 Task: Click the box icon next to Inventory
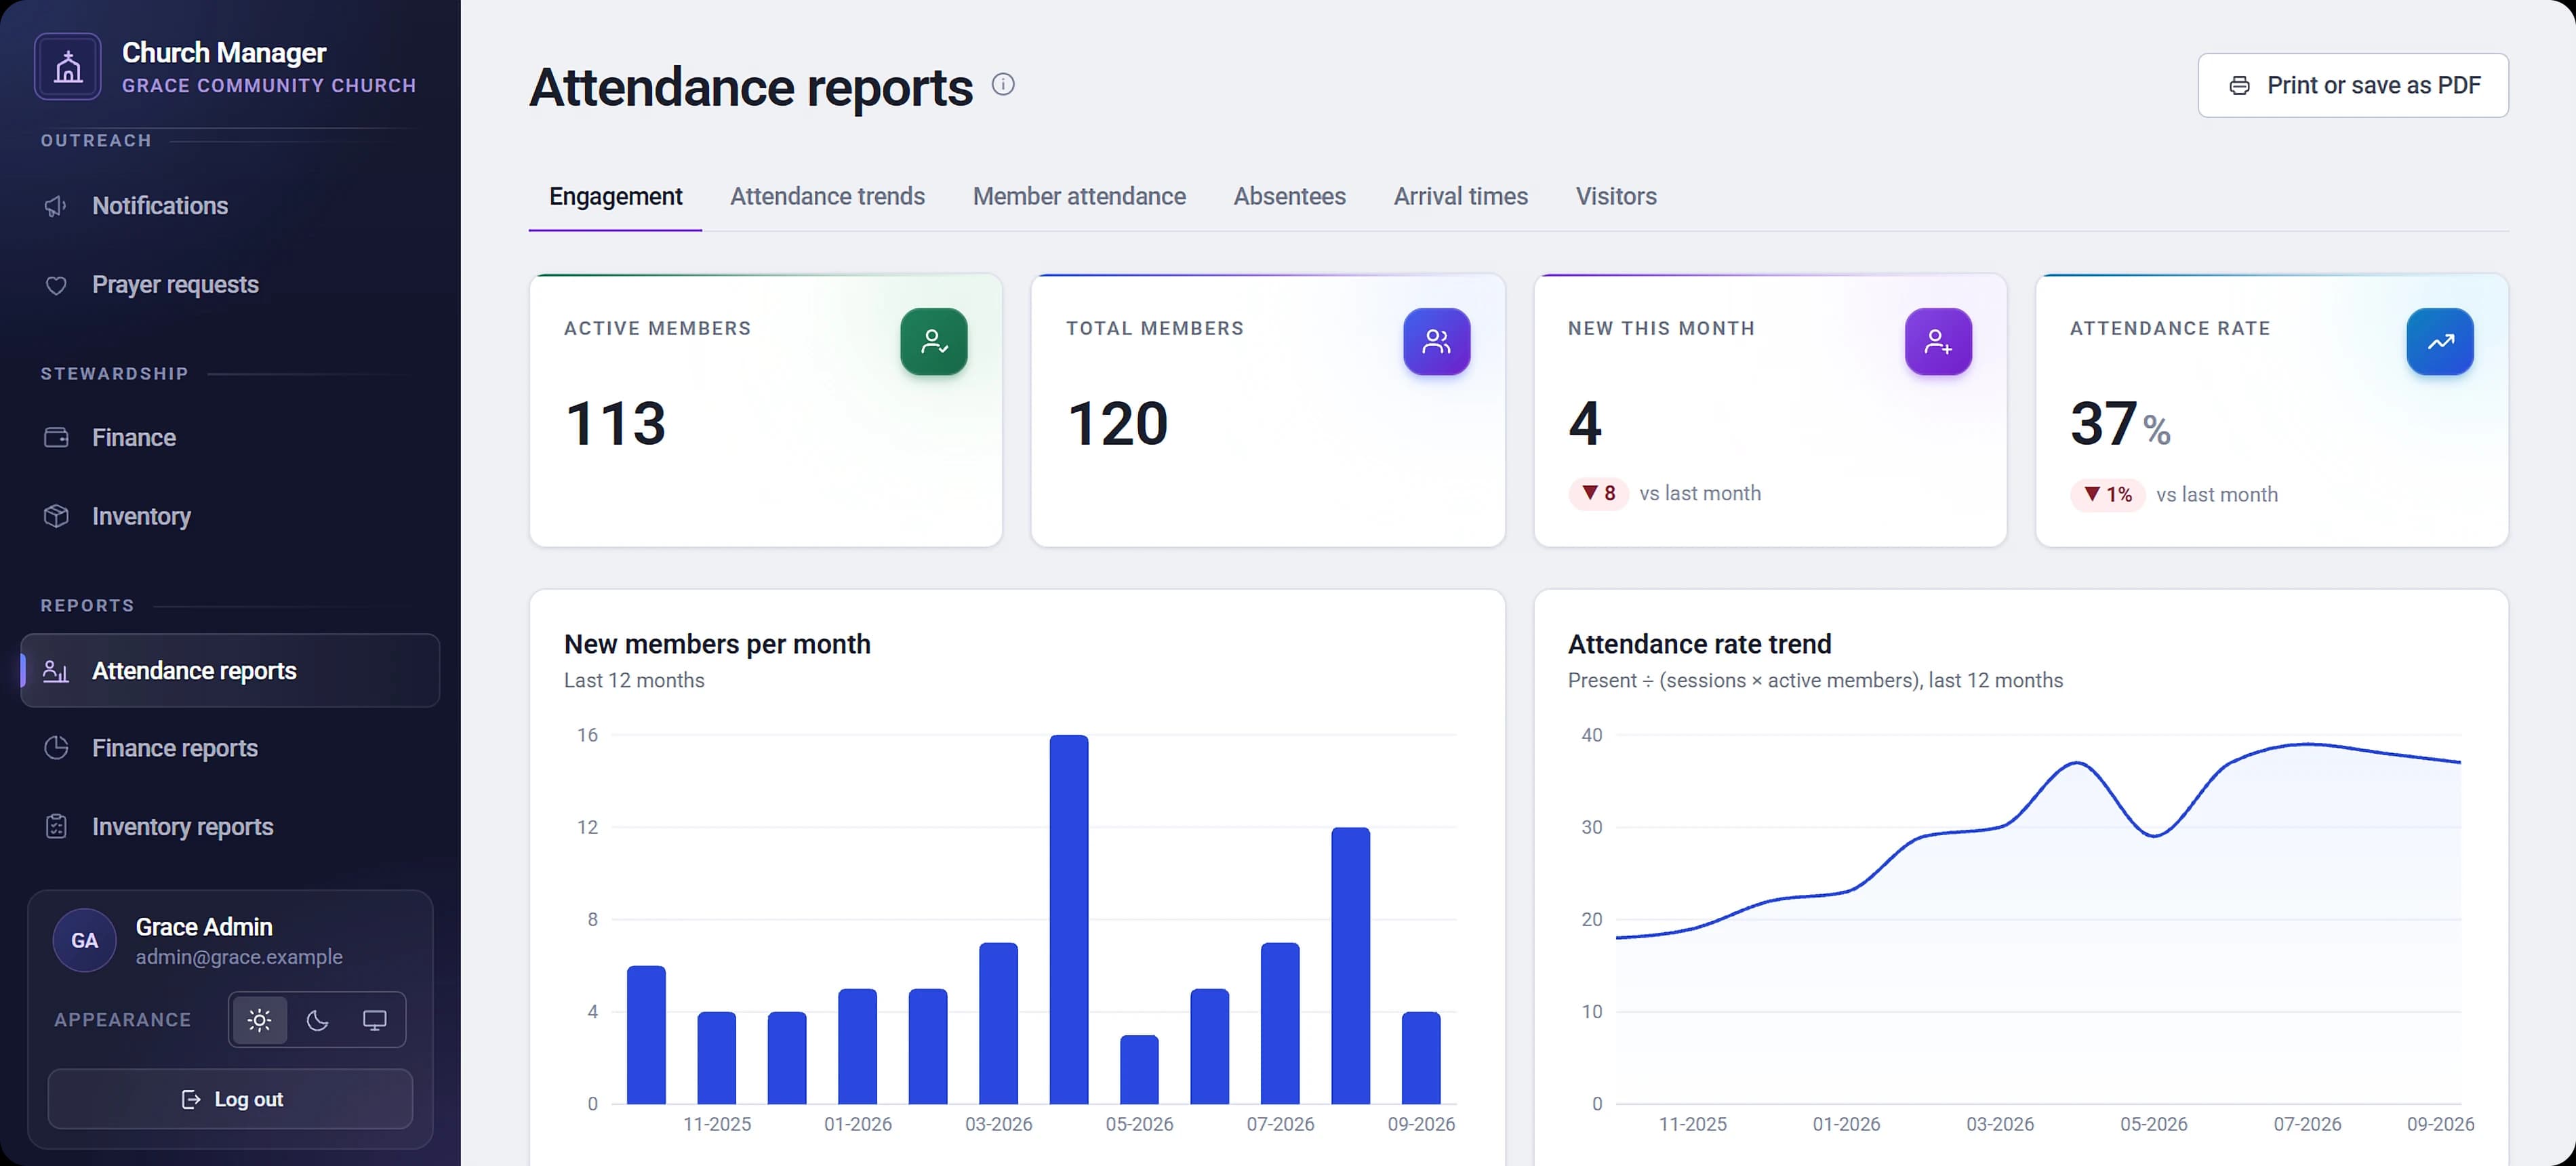(x=56, y=516)
